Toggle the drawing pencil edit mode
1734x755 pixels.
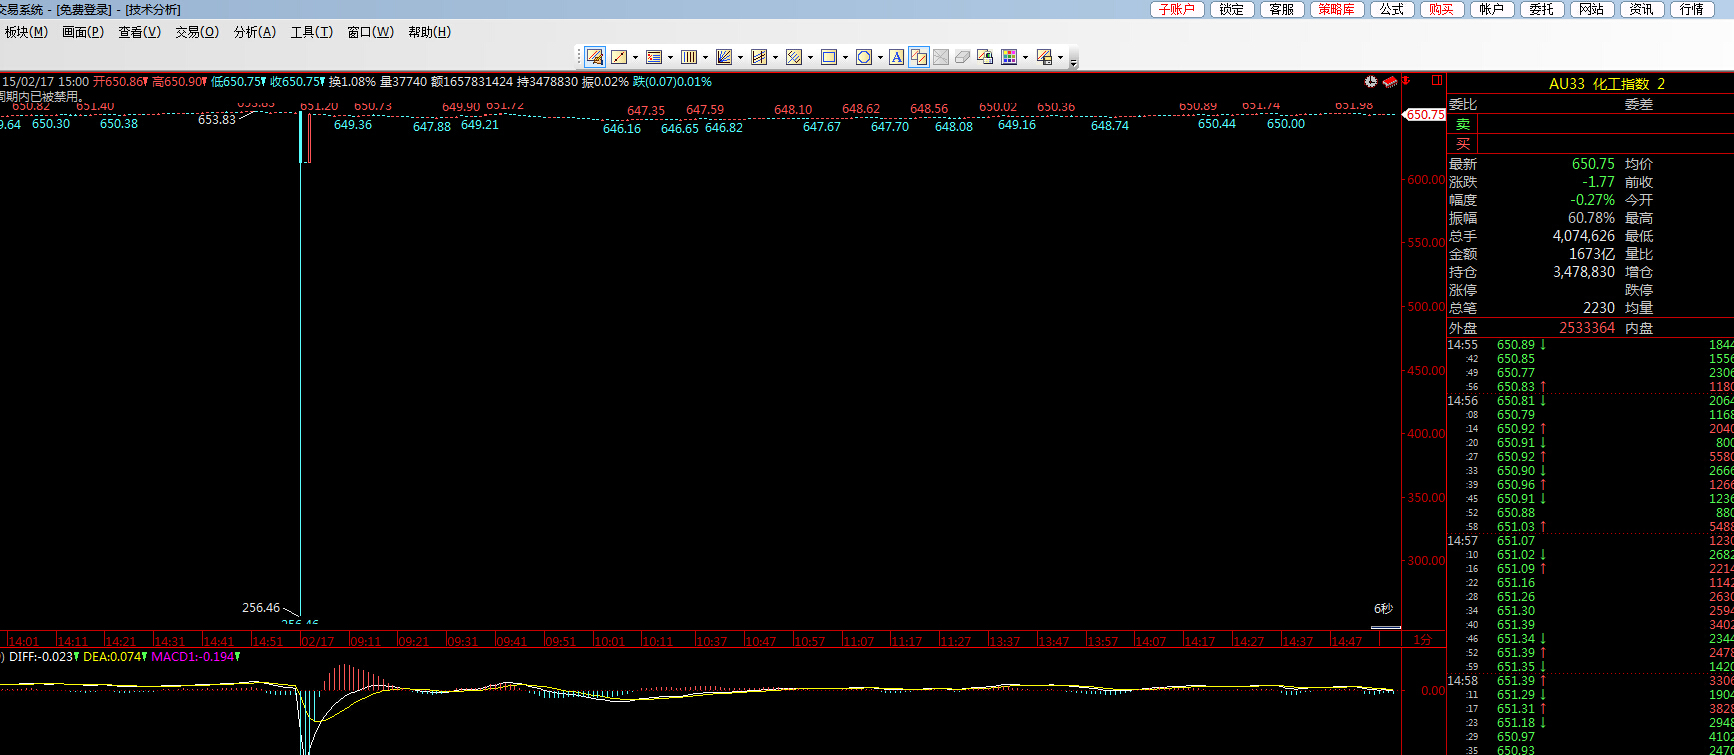pos(595,57)
